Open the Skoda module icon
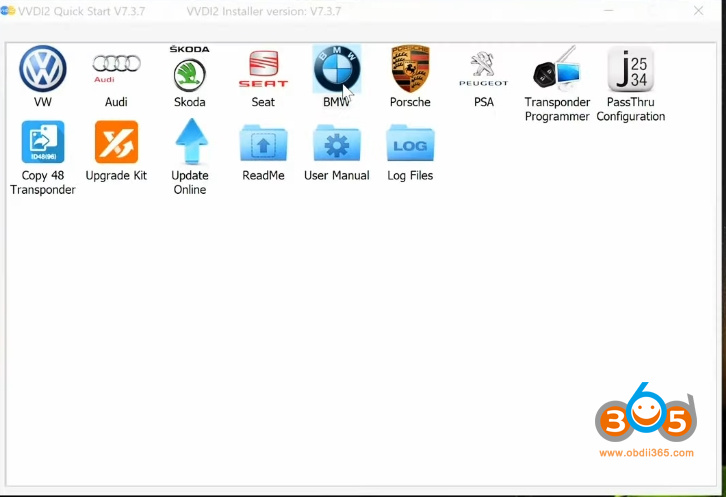726x497 pixels. [190, 72]
